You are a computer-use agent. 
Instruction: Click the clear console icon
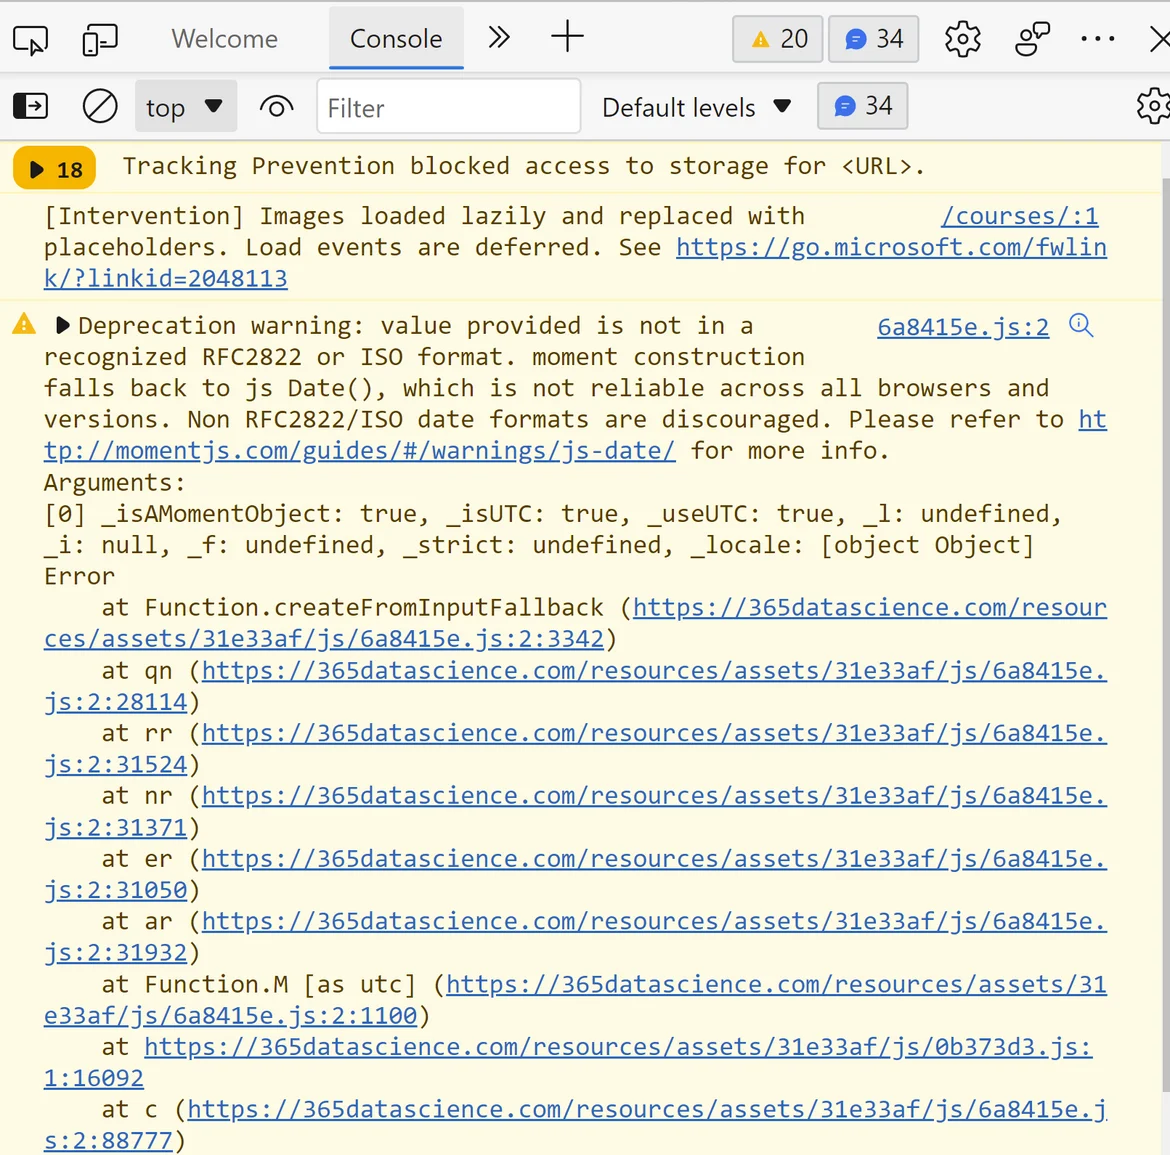coord(100,106)
